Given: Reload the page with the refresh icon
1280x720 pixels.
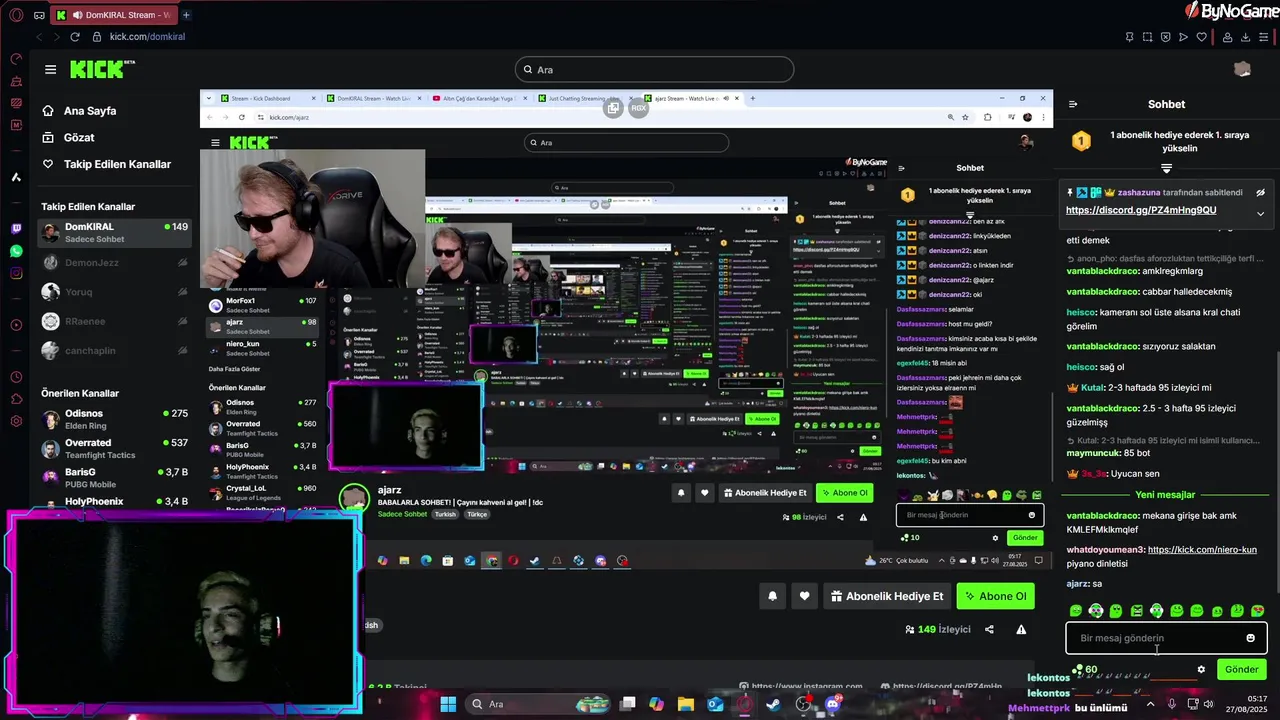Looking at the screenshot, I should coord(74,37).
